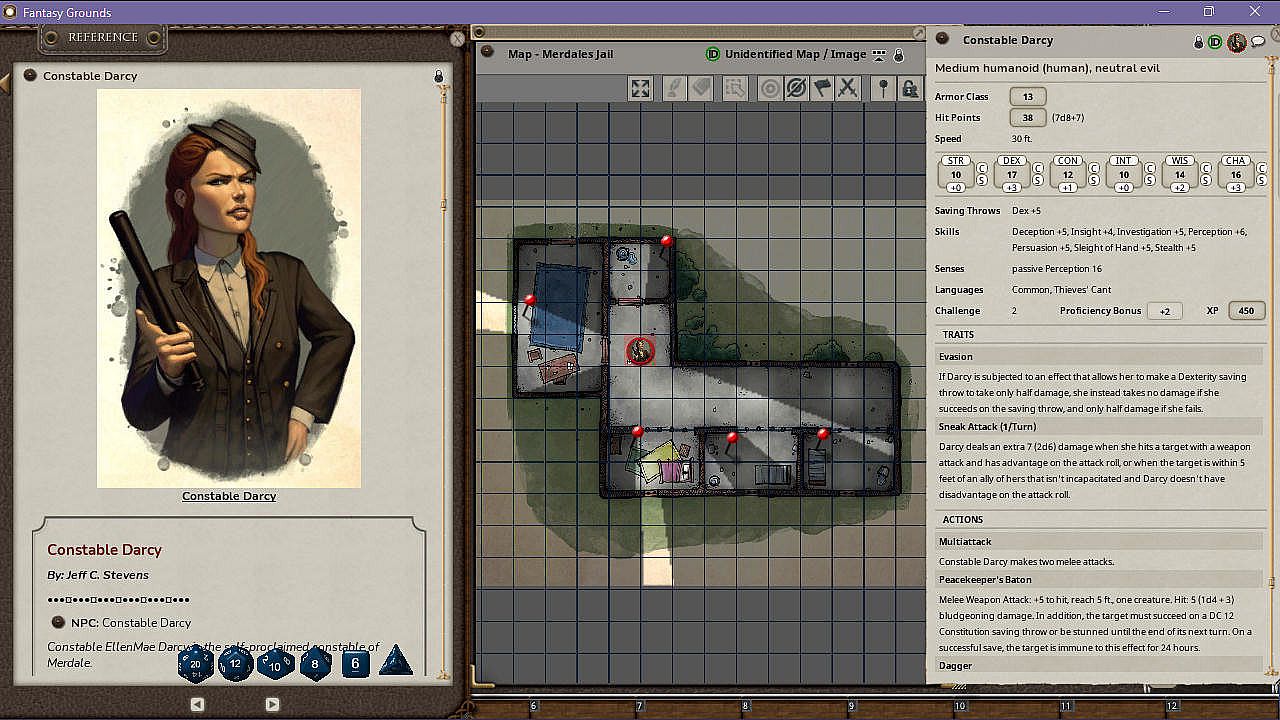Click the Hit Points value field
The height and width of the screenshot is (720, 1280).
(1028, 118)
